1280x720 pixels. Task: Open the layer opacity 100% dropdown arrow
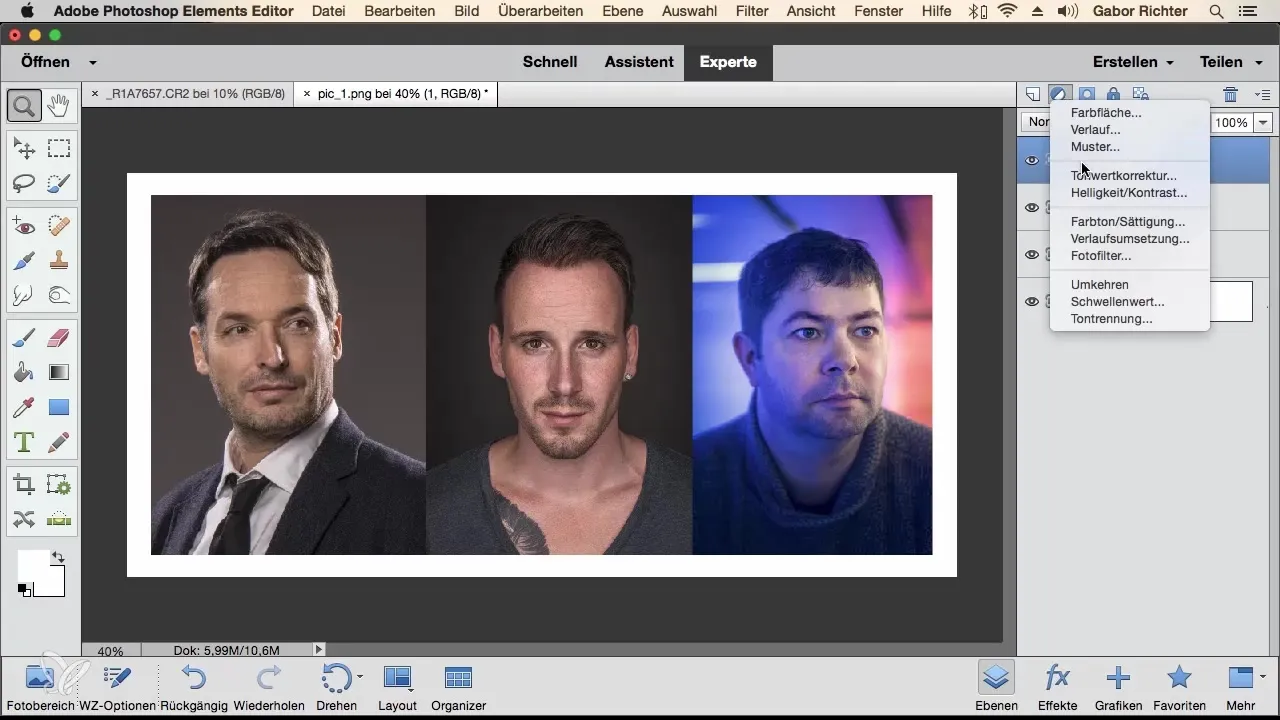coord(1263,122)
